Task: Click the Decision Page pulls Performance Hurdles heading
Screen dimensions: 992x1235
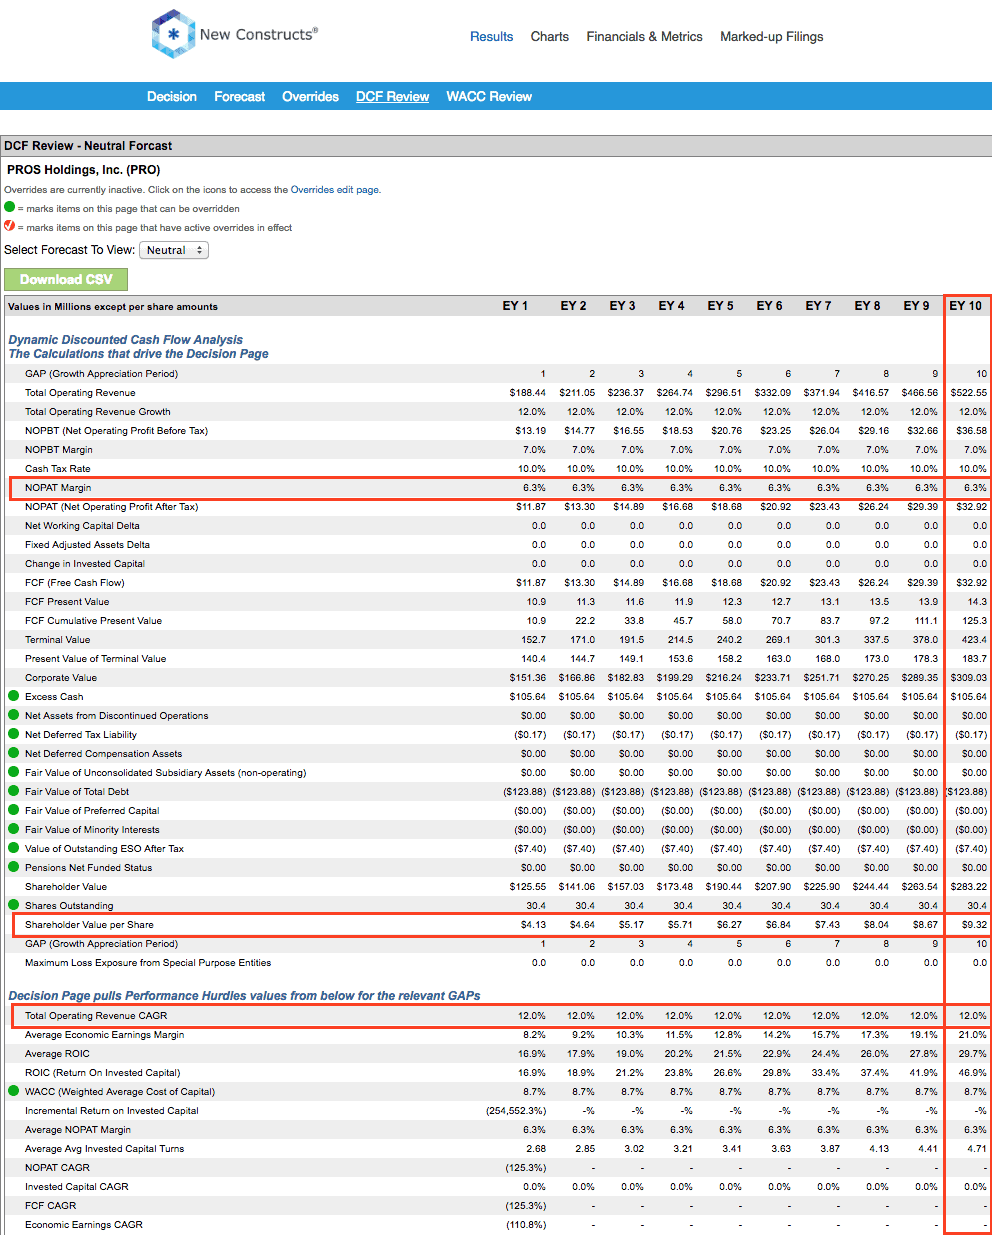Action: click(244, 996)
